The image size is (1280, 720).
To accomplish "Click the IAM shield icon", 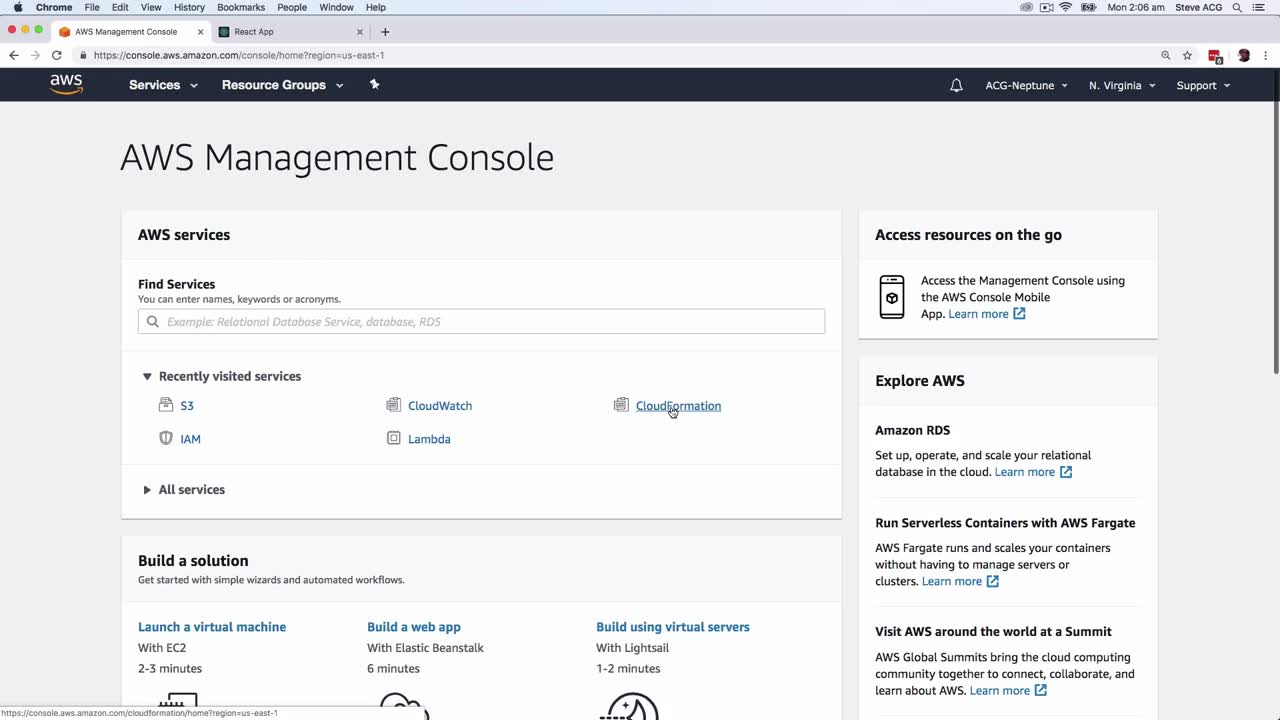I will (166, 438).
